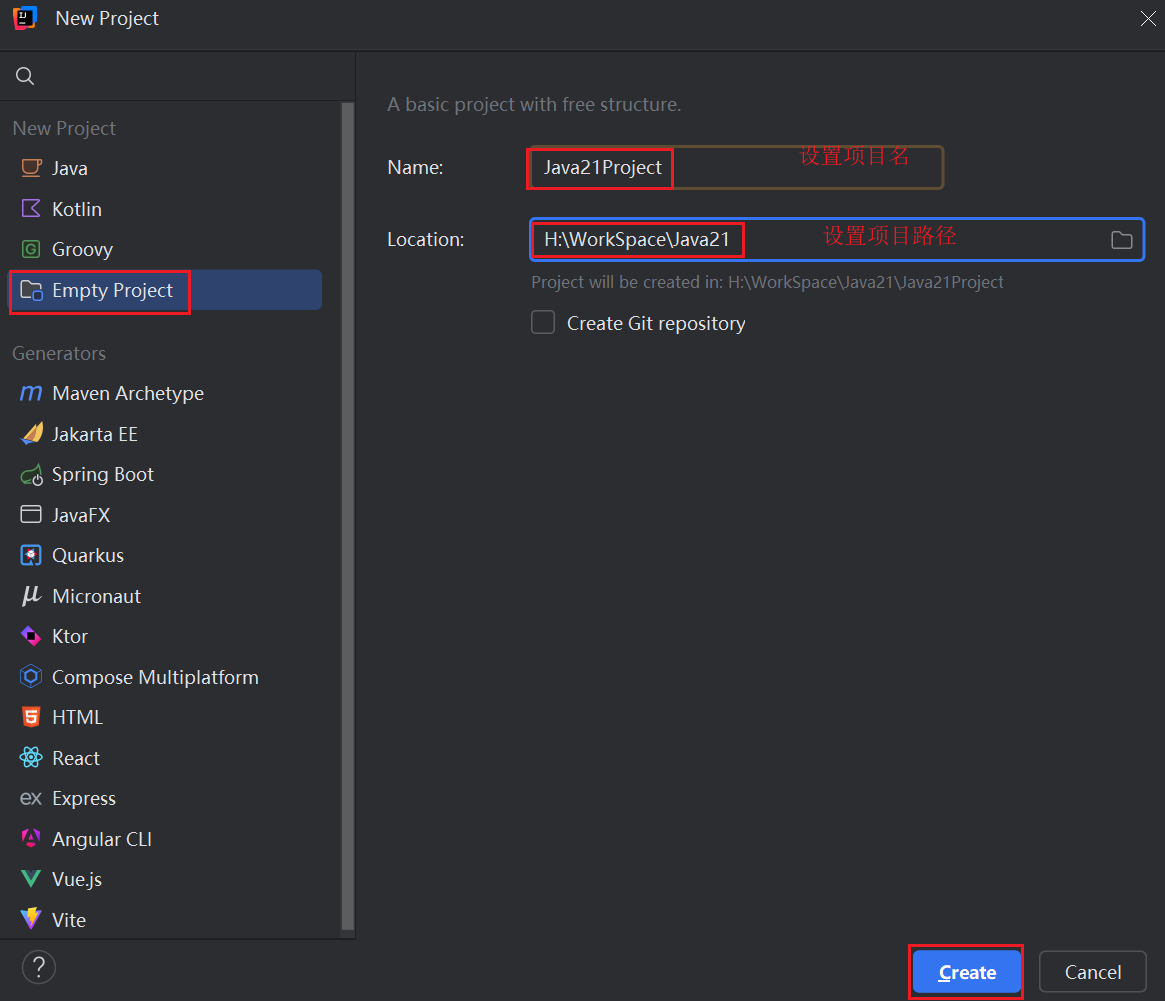Select Compose Multiplatform generator
1165x1001 pixels.
click(x=165, y=677)
